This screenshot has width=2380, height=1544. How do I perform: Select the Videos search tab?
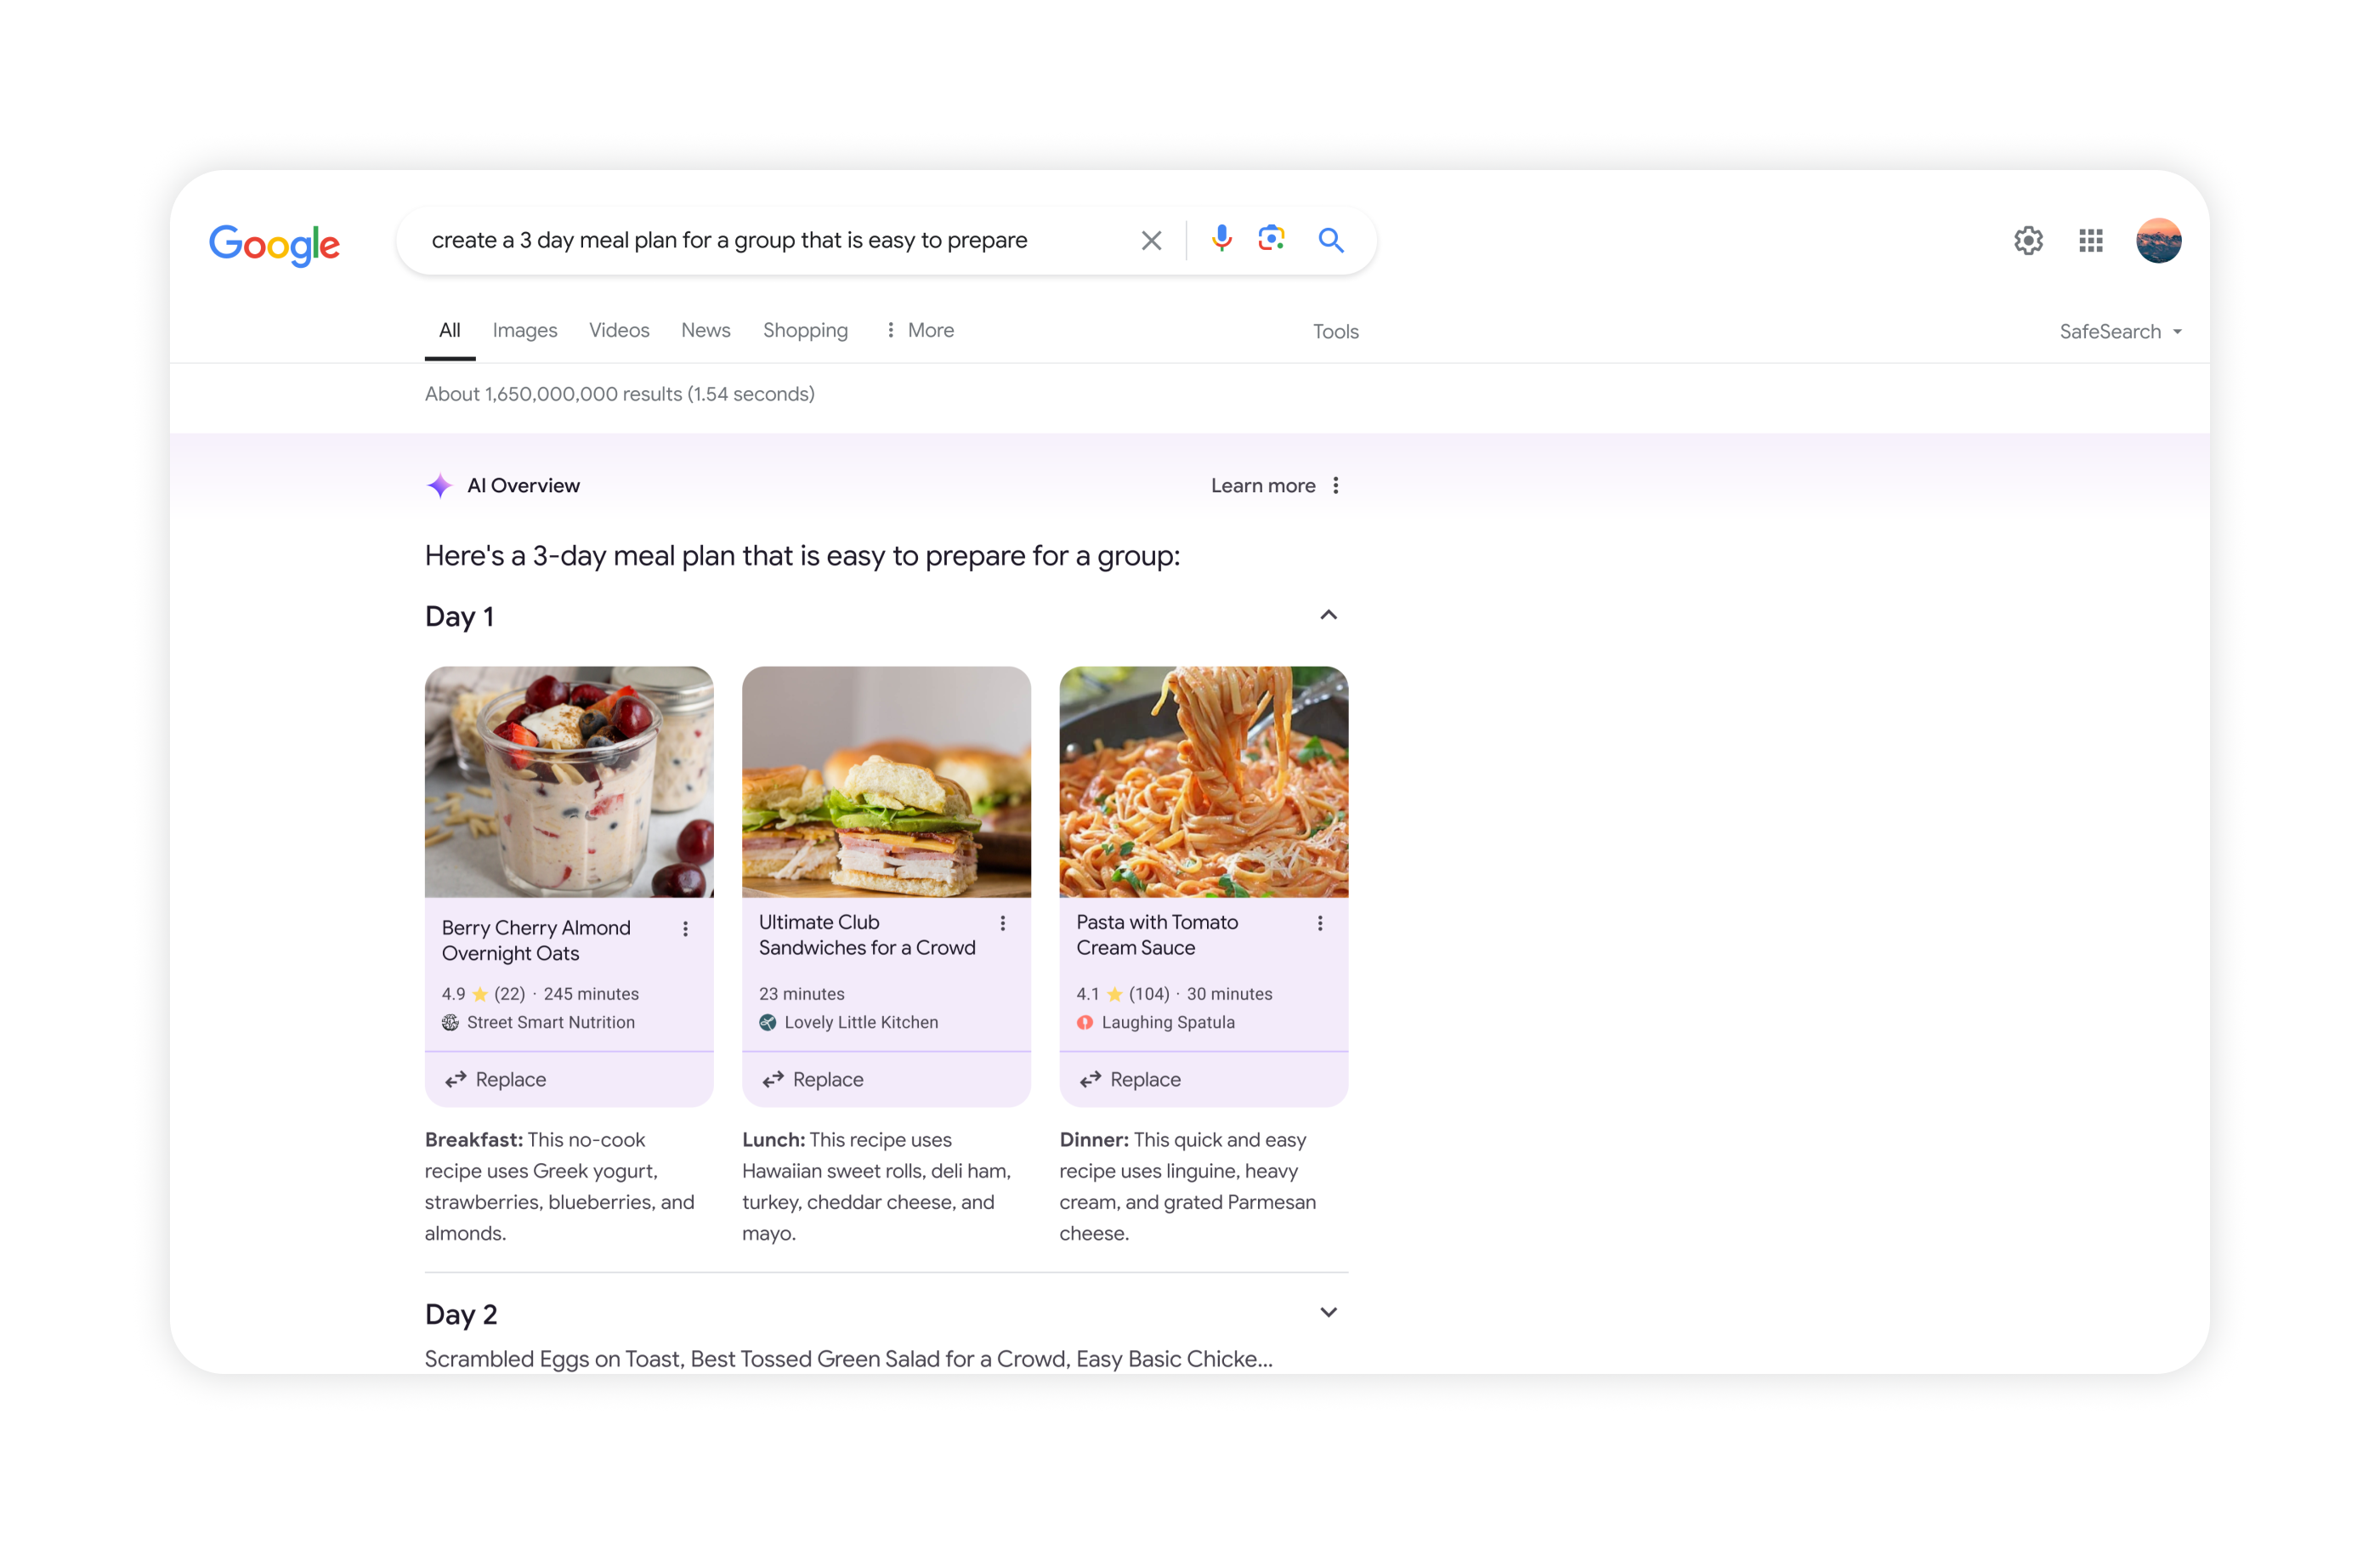(x=620, y=330)
